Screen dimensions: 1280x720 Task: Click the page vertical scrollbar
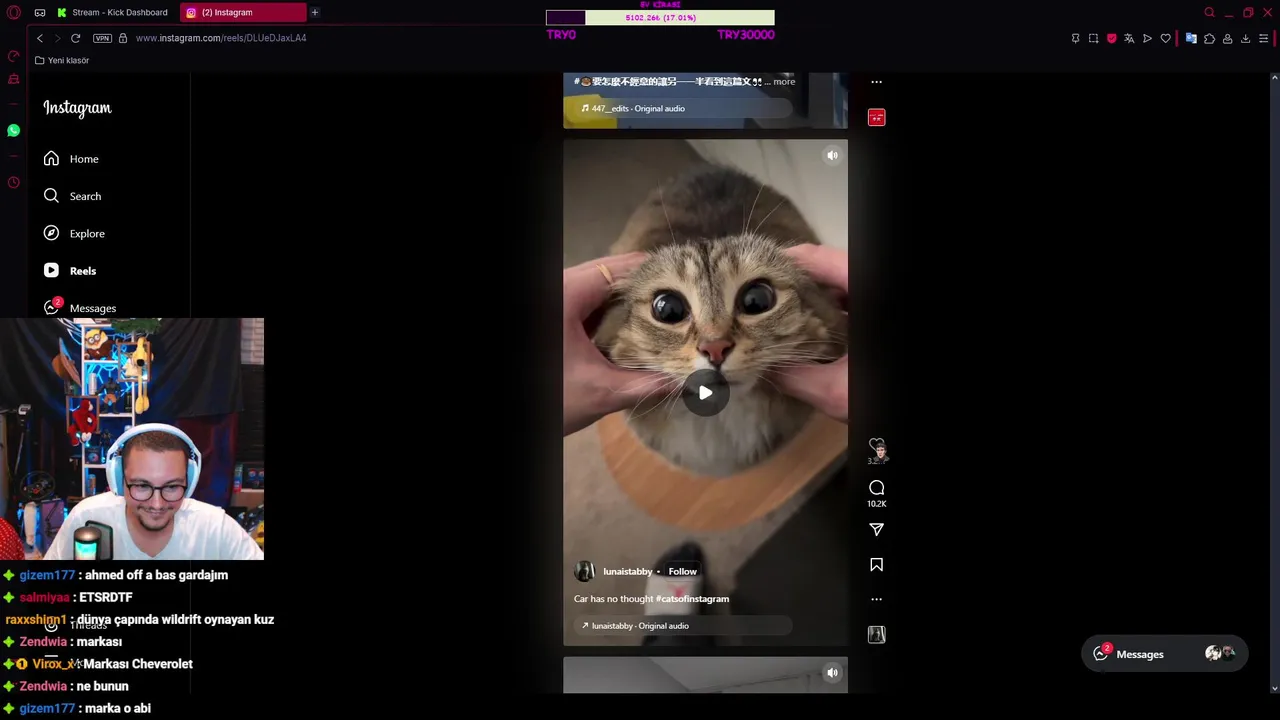click(1274, 380)
